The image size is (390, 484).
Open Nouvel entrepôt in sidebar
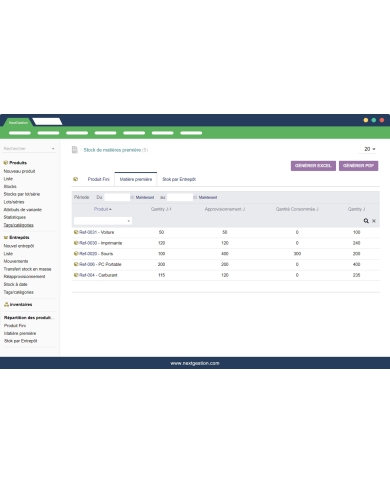(19, 246)
